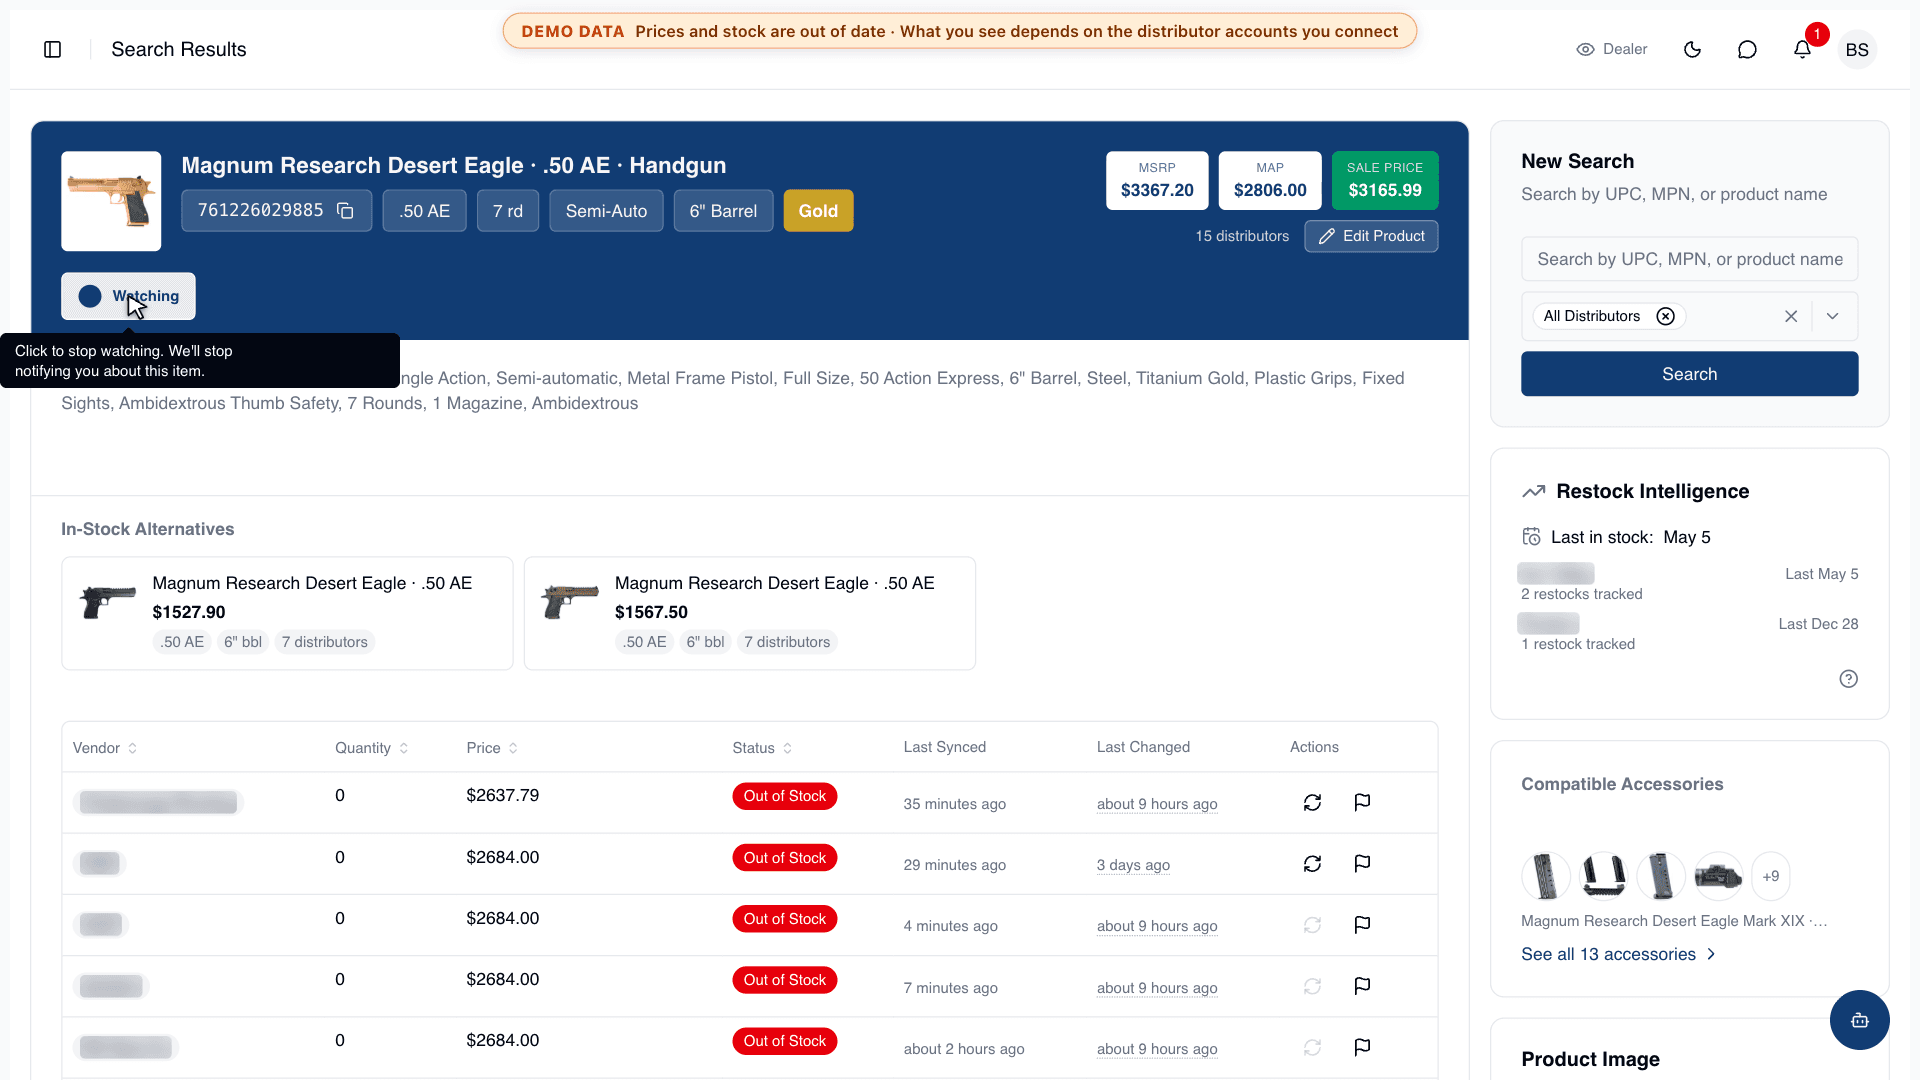Open the chat messages icon
Viewport: 1920px width, 1080px height.
pos(1747,49)
